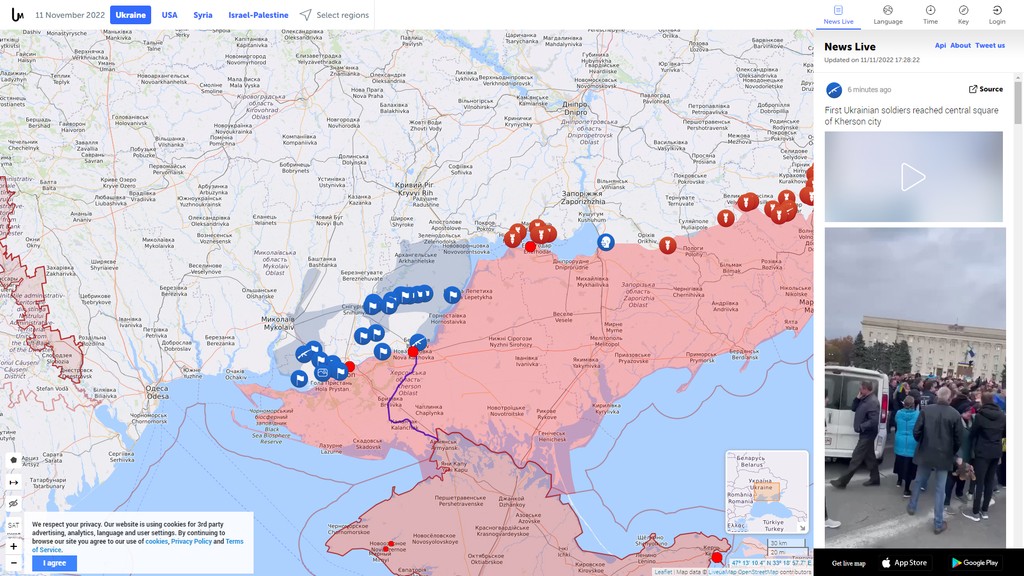Open the Privacy Policy link
Viewport: 1024px width, 576px height.
191,541
